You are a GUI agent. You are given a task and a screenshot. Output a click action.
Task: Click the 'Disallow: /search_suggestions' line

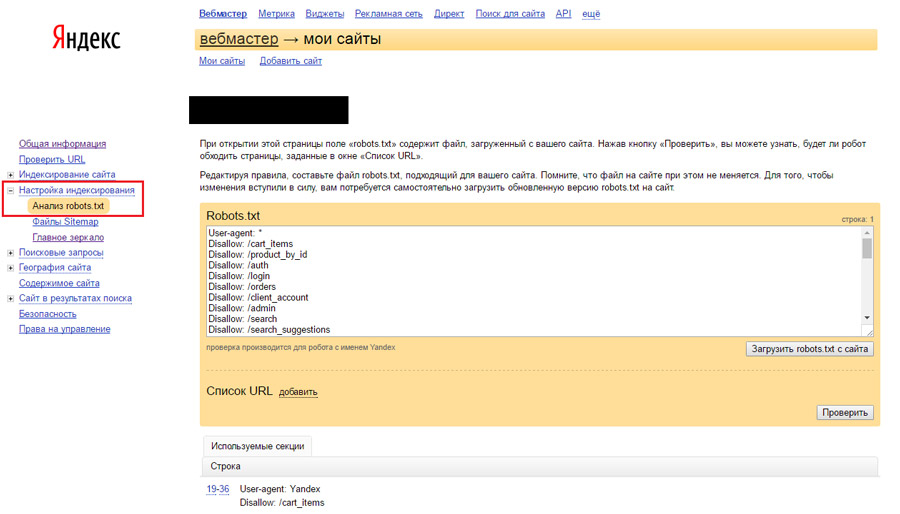[269, 330]
